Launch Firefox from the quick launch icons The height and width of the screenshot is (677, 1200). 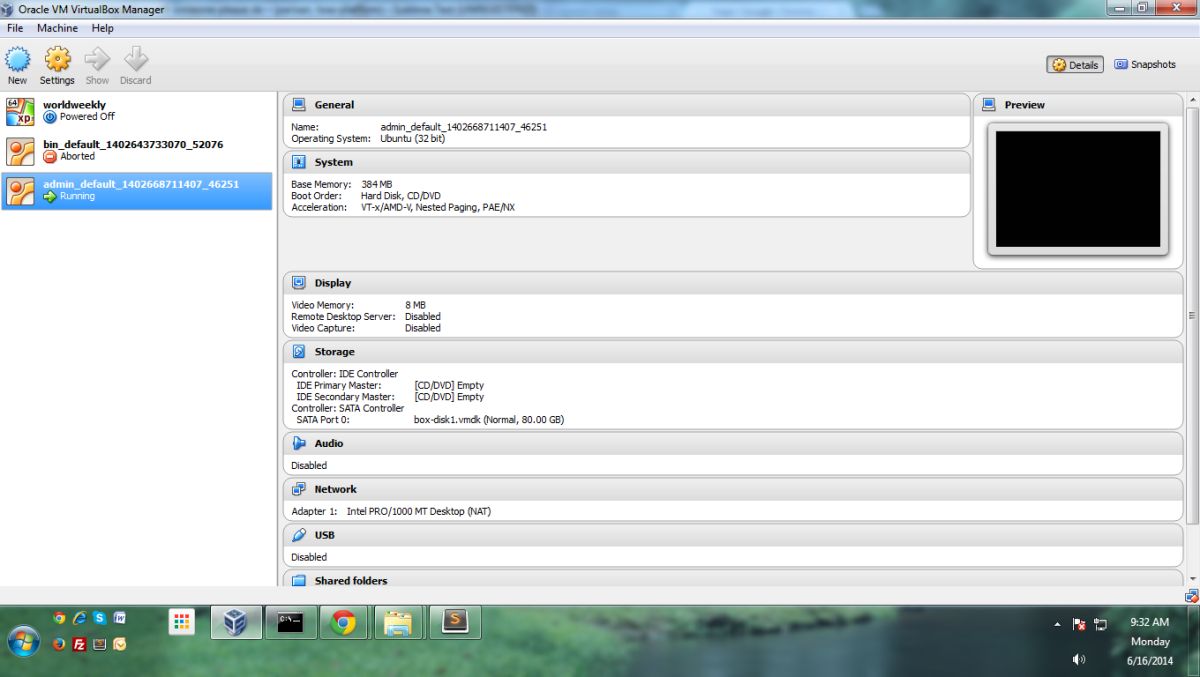click(59, 644)
